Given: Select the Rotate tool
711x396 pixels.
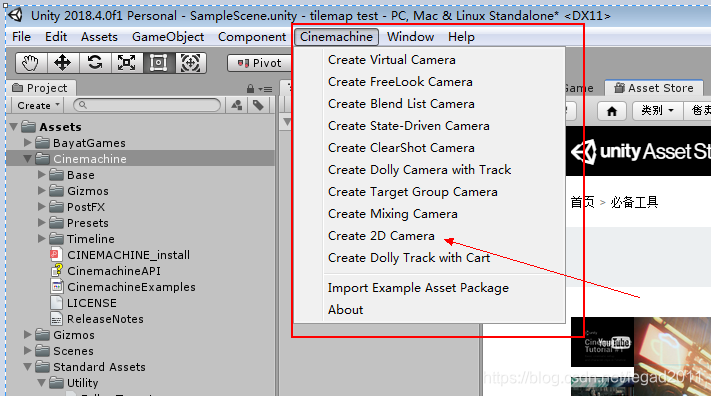Looking at the screenshot, I should pos(95,63).
